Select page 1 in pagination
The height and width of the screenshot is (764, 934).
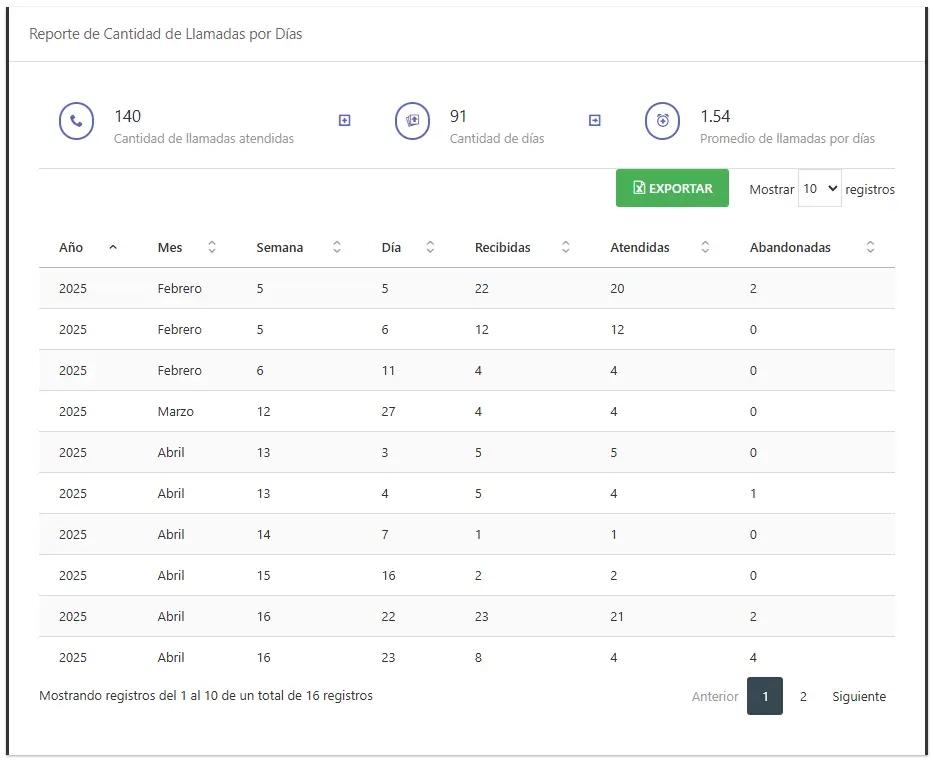pos(765,696)
